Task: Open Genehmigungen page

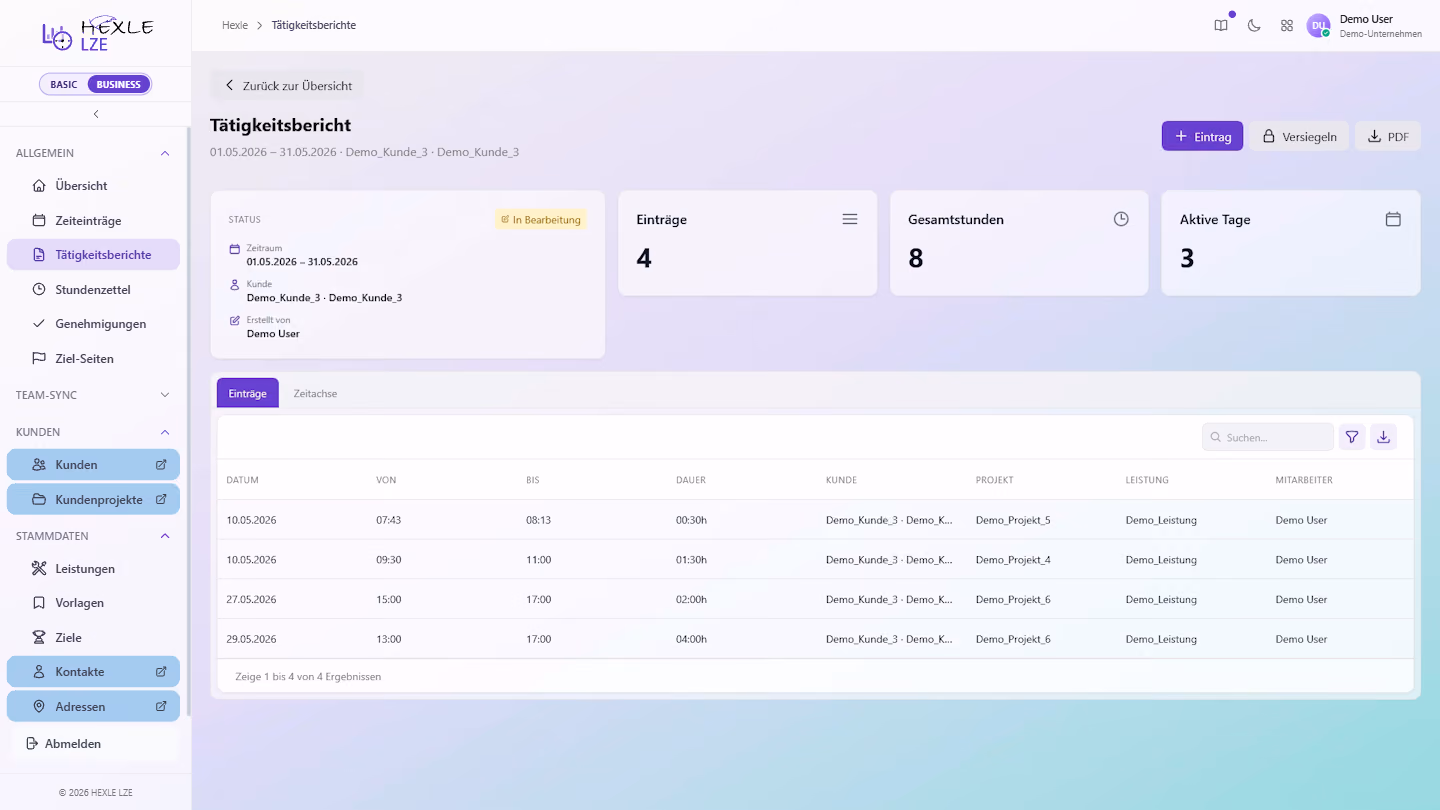Action: [93, 324]
